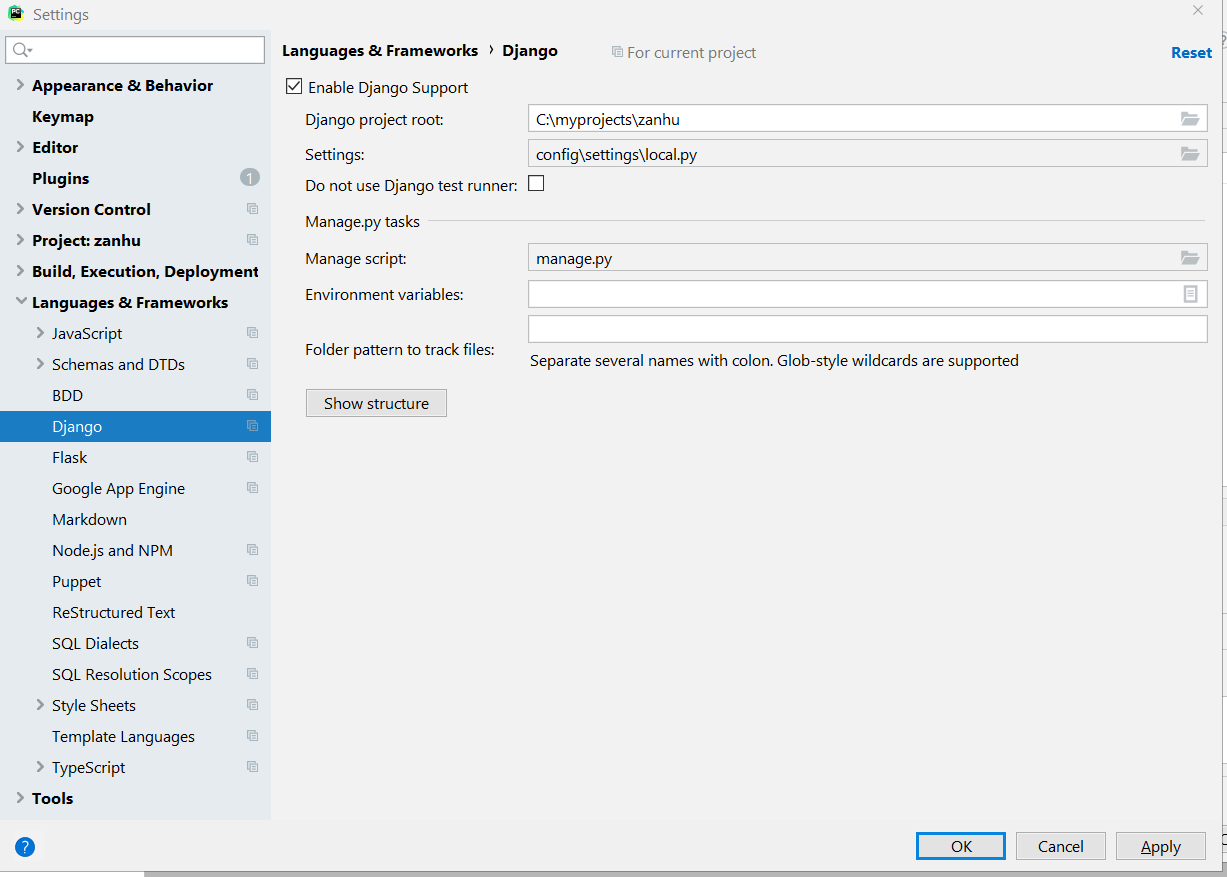Viewport: 1227px width, 877px height.
Task: Click project-level icon beside Schemas and DTDs
Action: 252,364
